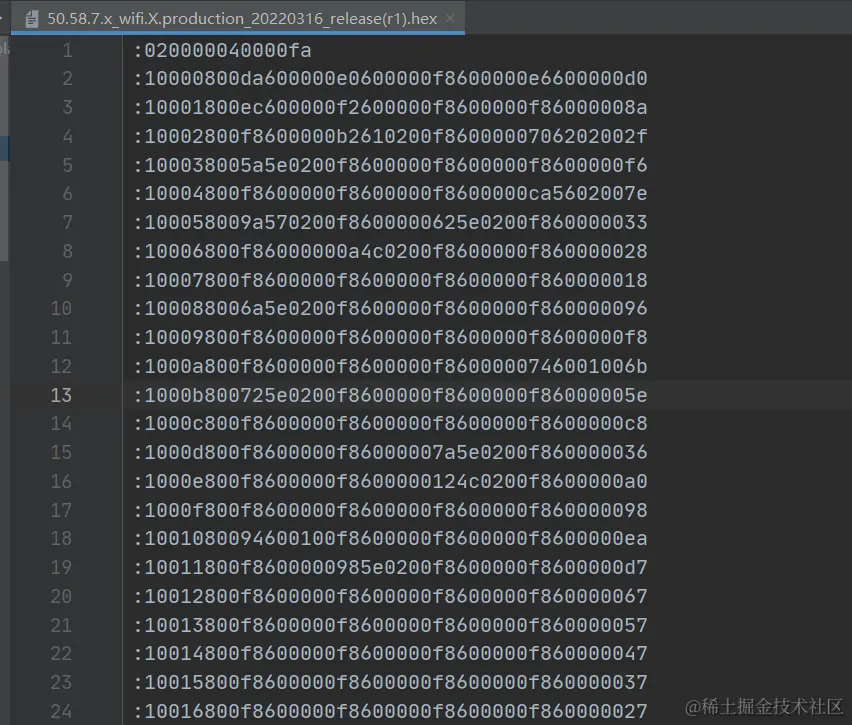Viewport: 852px width, 725px height.
Task: Place cursor in record starting :10004800f860
Action: coord(391,193)
